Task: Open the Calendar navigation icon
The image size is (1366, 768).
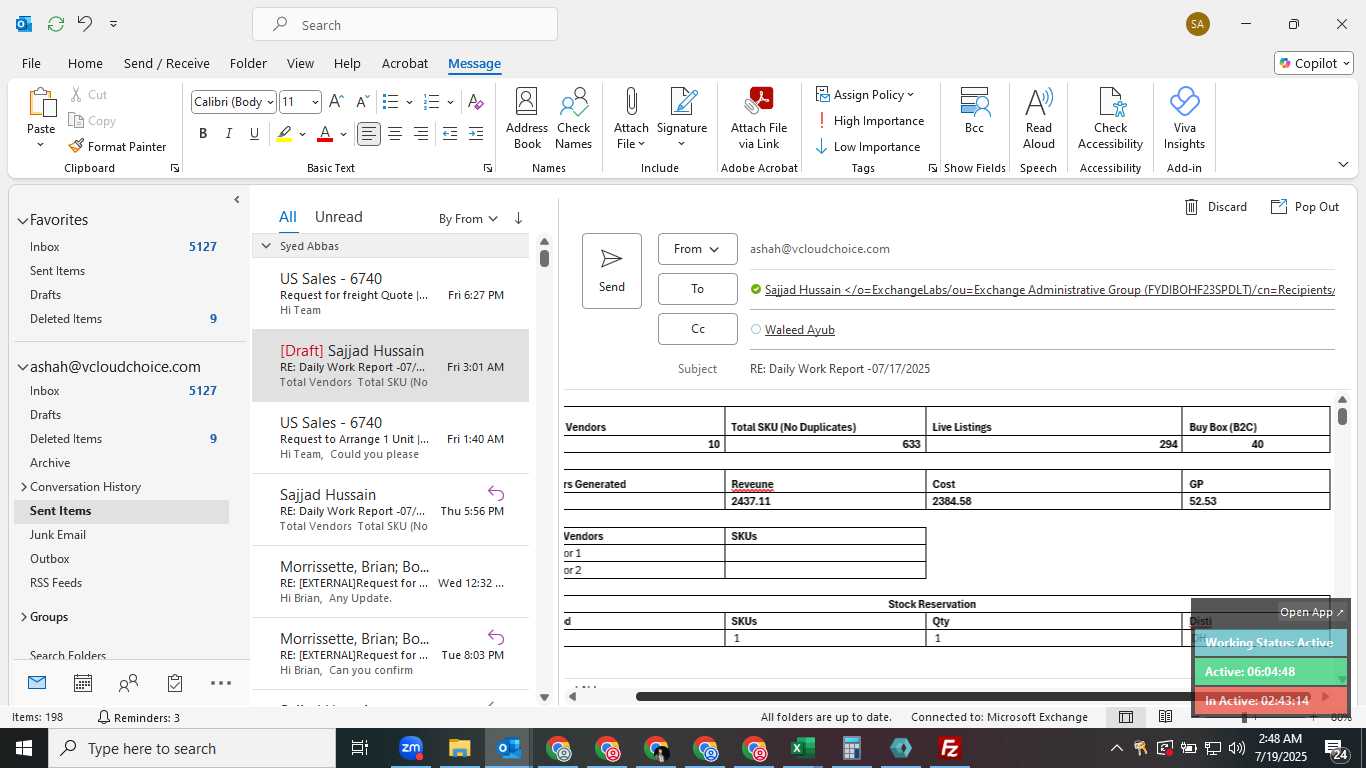Action: point(83,684)
